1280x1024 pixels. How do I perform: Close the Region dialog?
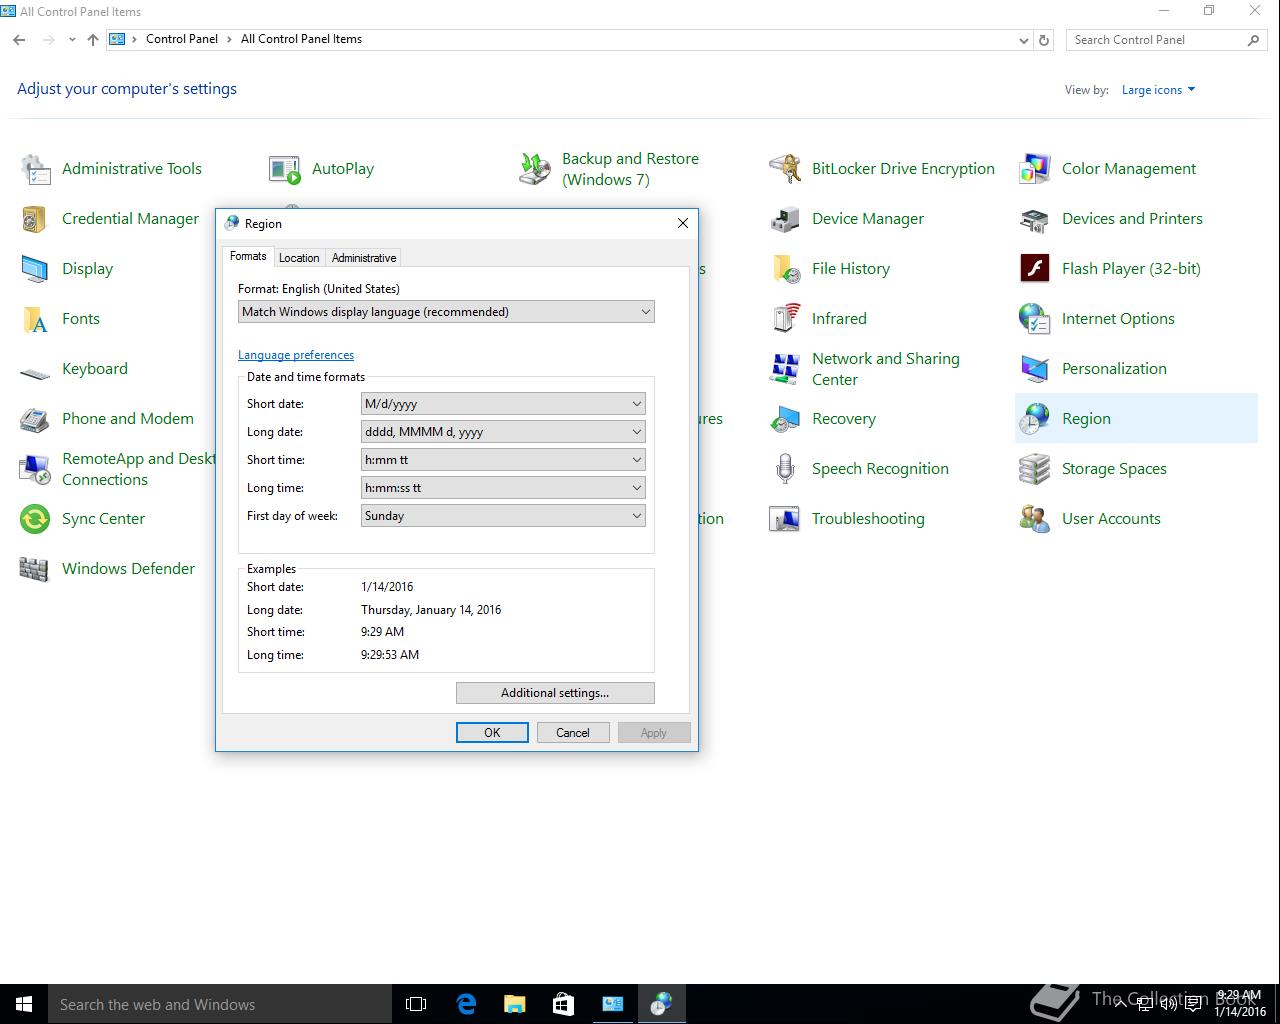[x=683, y=223]
